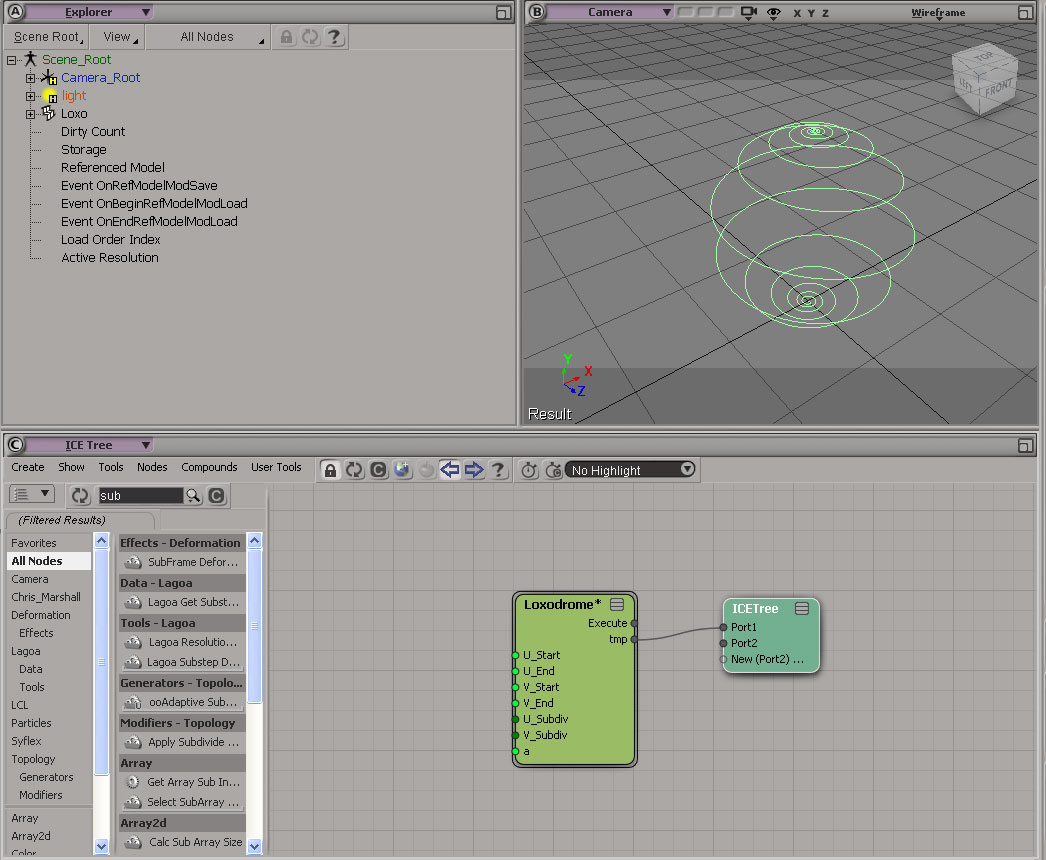The width and height of the screenshot is (1046, 860).
Task: Click the node search field containing sub
Action: 140,496
